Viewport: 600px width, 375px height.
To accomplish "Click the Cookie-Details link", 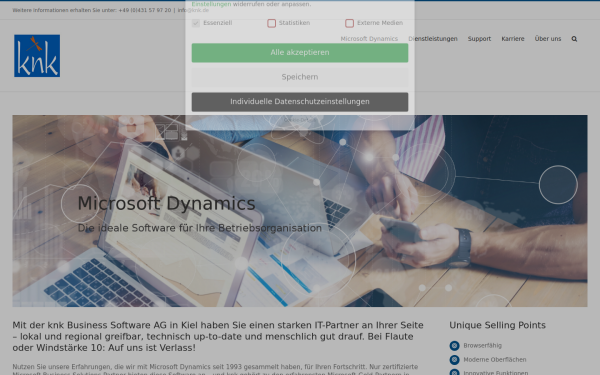I will coord(300,120).
